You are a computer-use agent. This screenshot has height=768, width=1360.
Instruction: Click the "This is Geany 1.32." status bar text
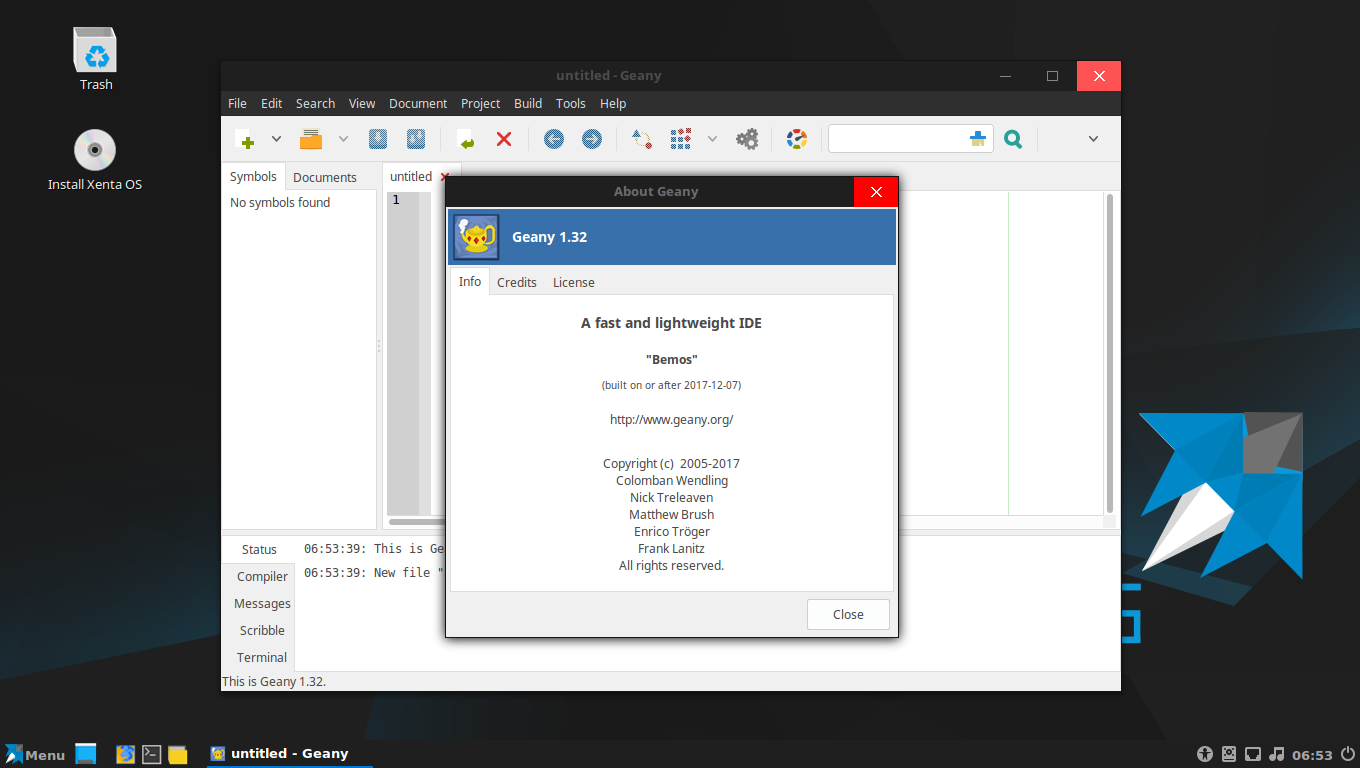click(x=274, y=681)
